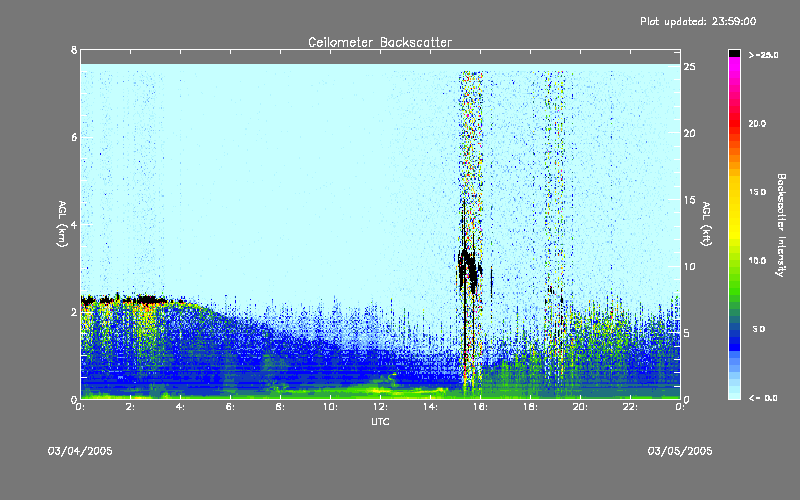Click the '4:' hour label on time axis
The image size is (800, 500).
[x=181, y=407]
